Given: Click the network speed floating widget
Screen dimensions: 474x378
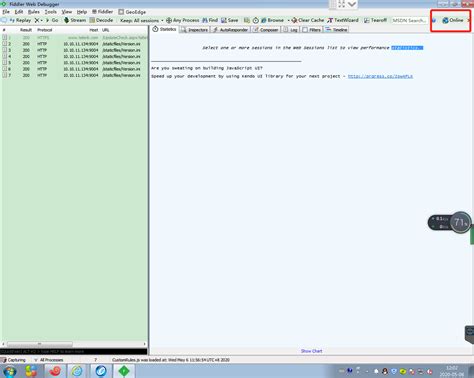Looking at the screenshot, I should (450, 222).
